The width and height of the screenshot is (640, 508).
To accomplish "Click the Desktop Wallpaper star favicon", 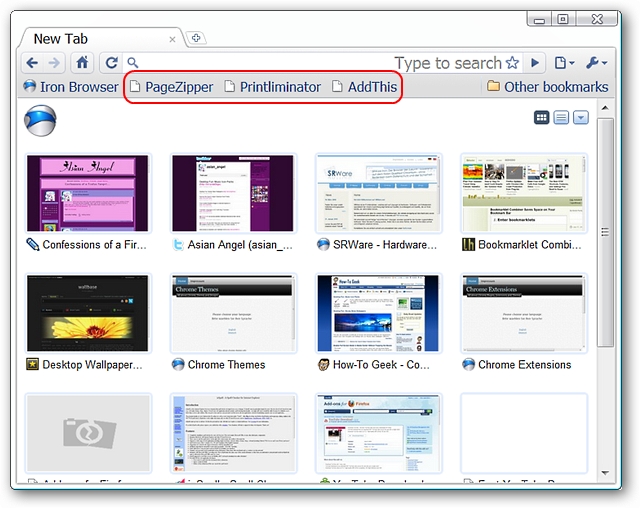I will pyautogui.click(x=32, y=364).
